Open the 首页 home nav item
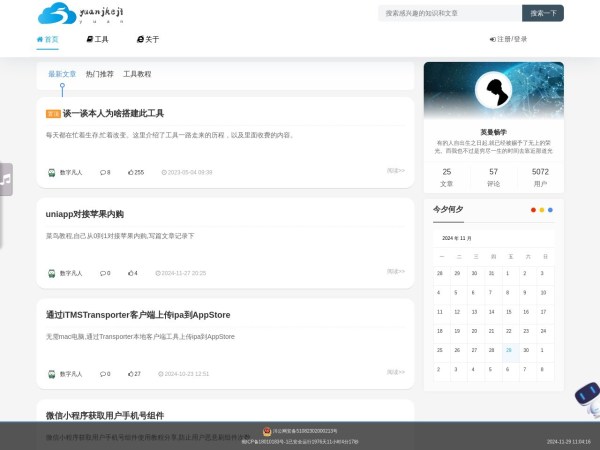Screen dimensions: 600x450 point(48,40)
